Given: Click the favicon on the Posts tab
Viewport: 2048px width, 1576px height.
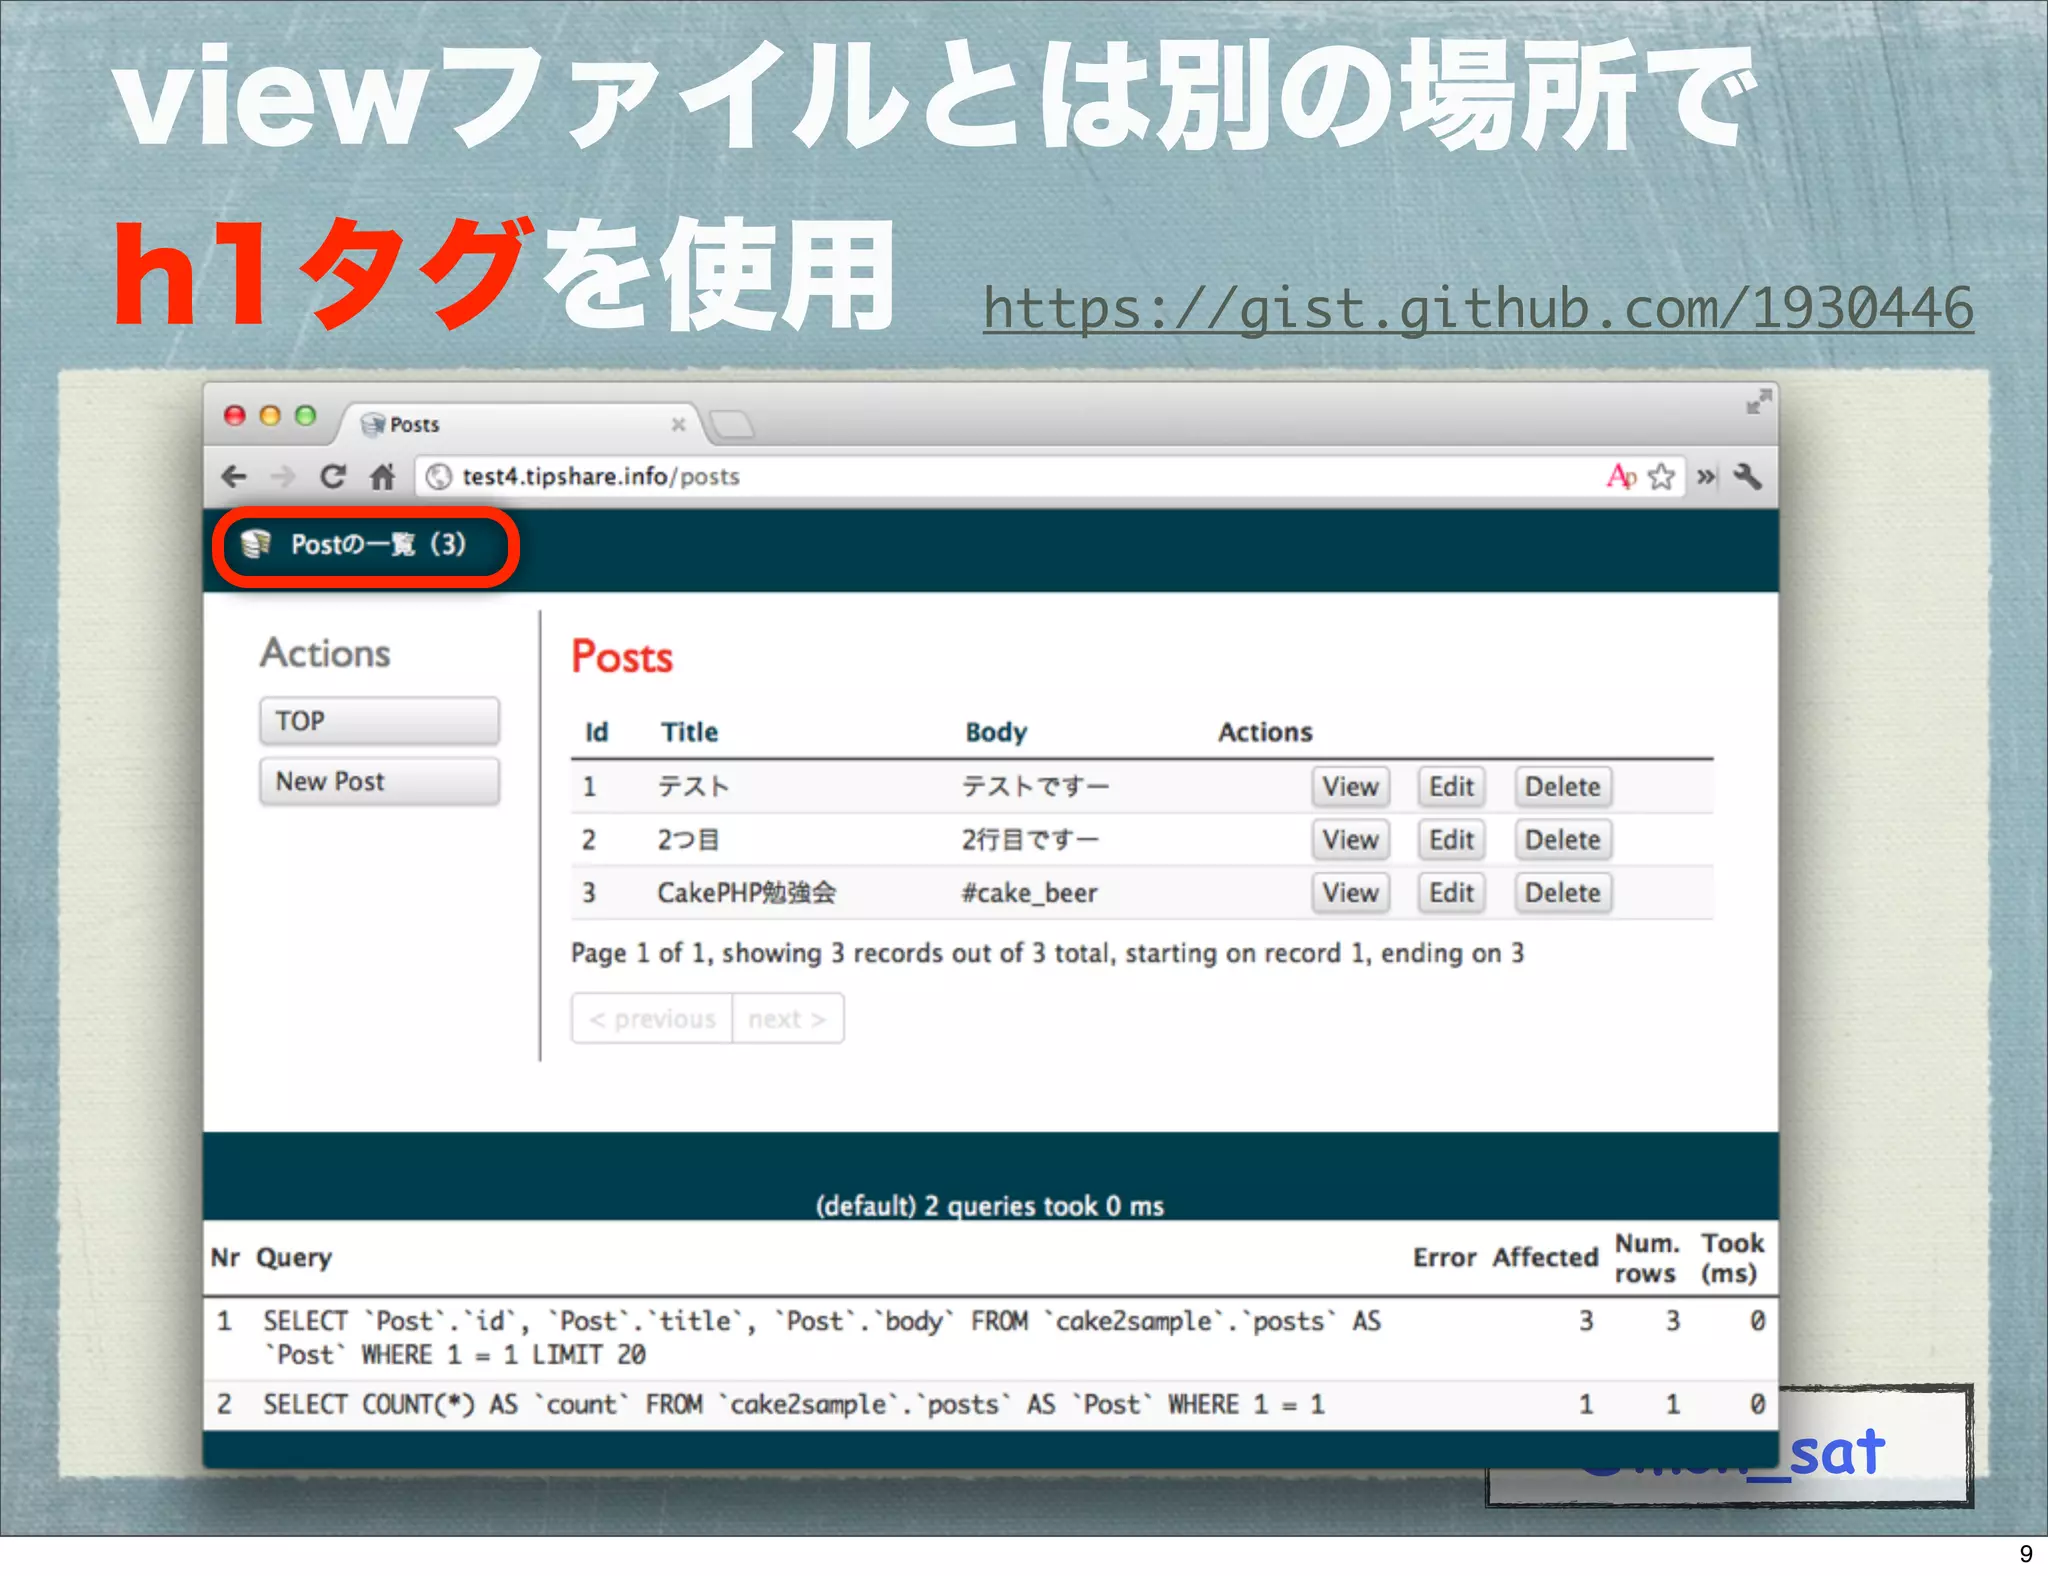Looking at the screenshot, I should [x=373, y=424].
